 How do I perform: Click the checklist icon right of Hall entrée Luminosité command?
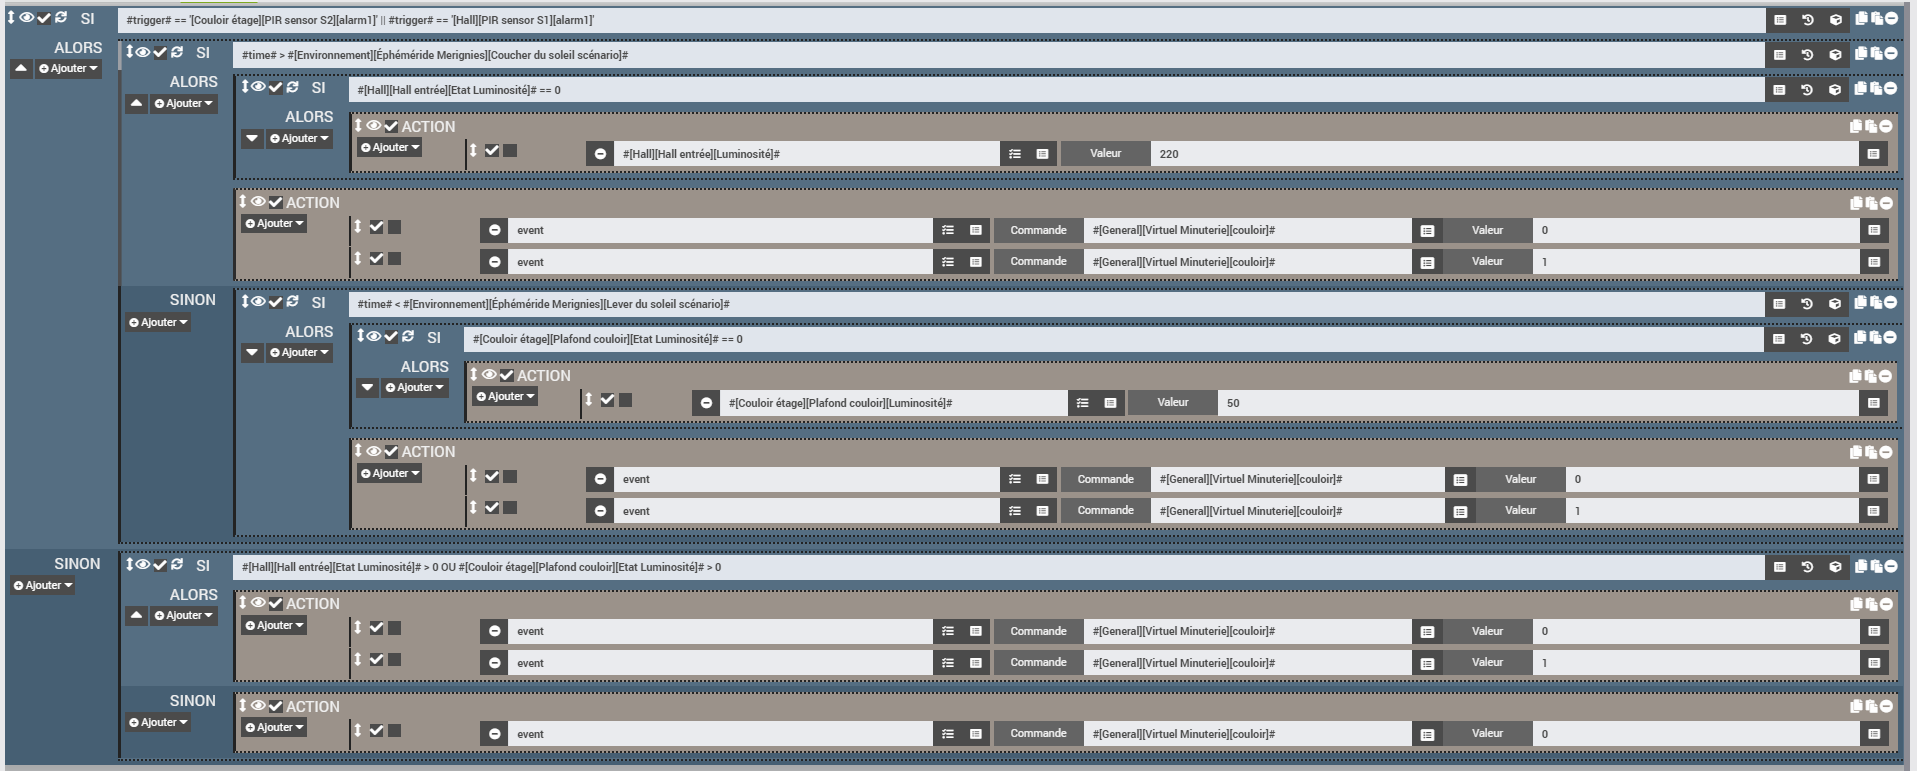(1015, 154)
